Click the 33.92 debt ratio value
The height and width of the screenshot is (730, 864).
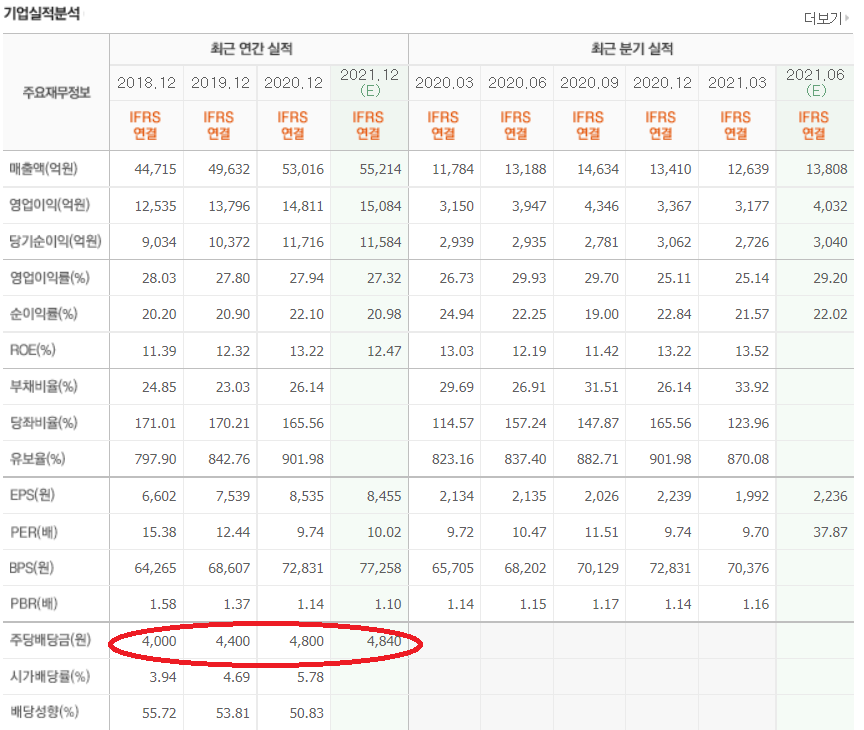[x=752, y=387]
